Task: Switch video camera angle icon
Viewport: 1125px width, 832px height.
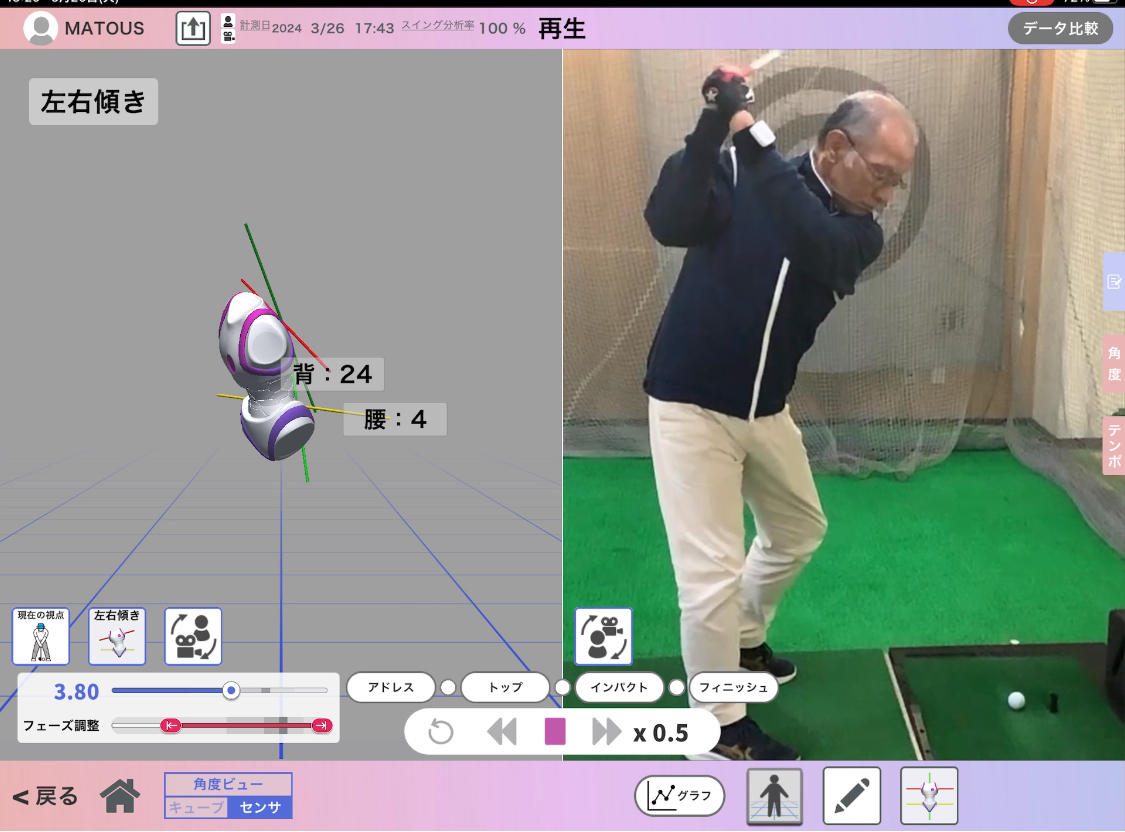Action: [x=603, y=636]
